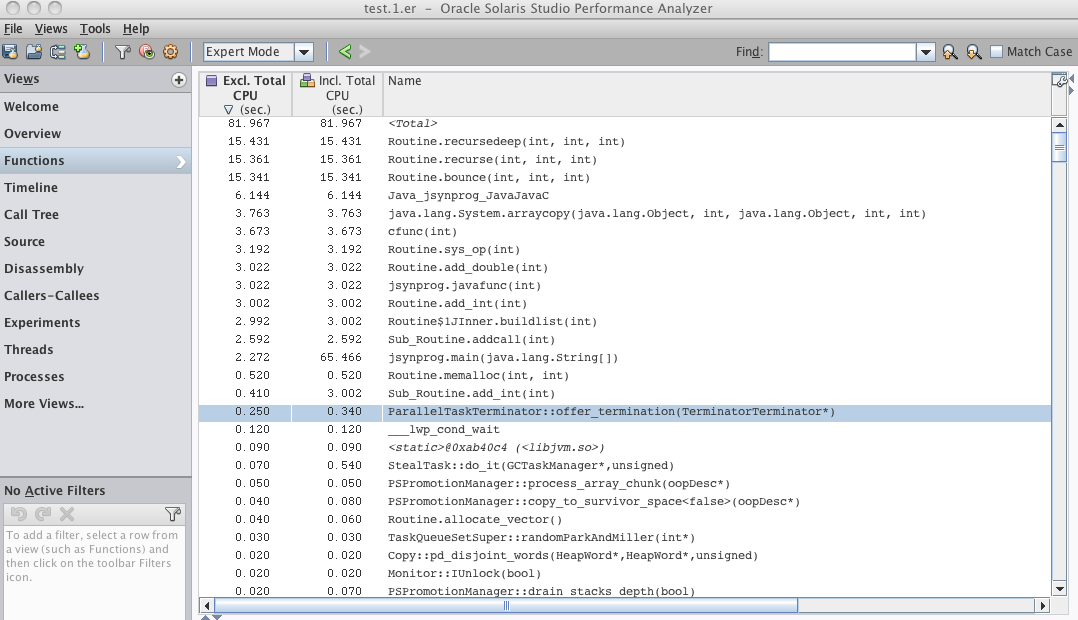1078x620 pixels.
Task: Open the Tools menu
Action: pyautogui.click(x=95, y=29)
